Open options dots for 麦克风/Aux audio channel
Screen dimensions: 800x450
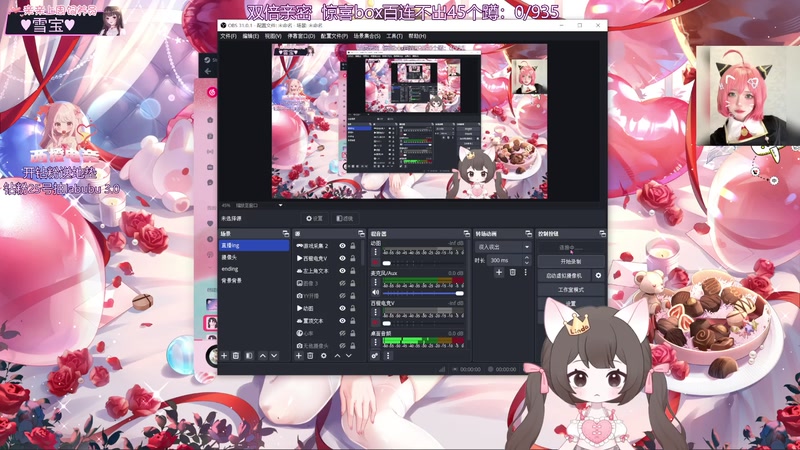pos(376,282)
